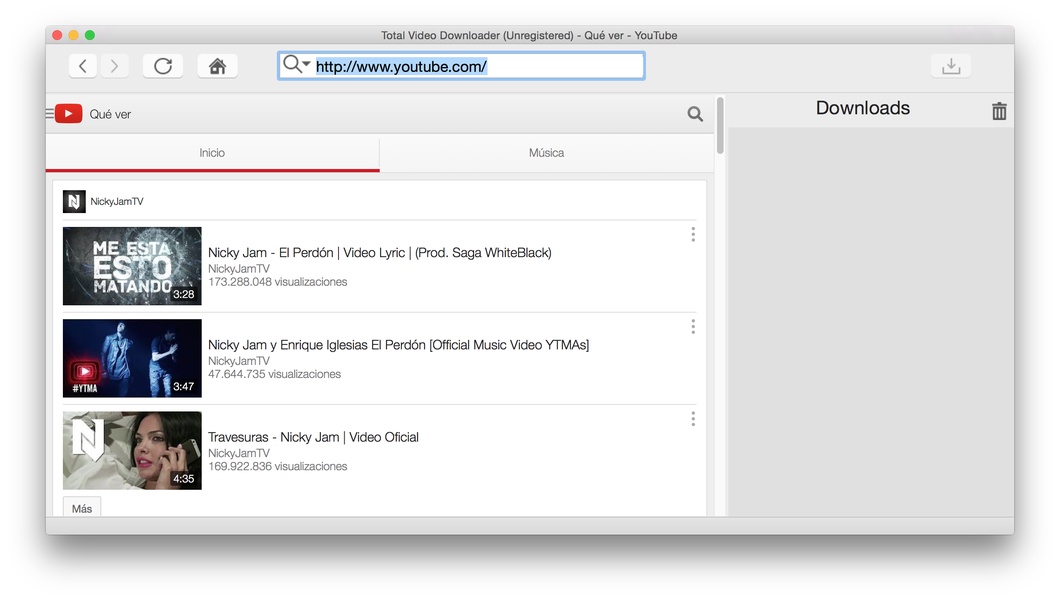This screenshot has height=600, width=1060.
Task: Go forward using the forward arrow
Action: [x=114, y=66]
